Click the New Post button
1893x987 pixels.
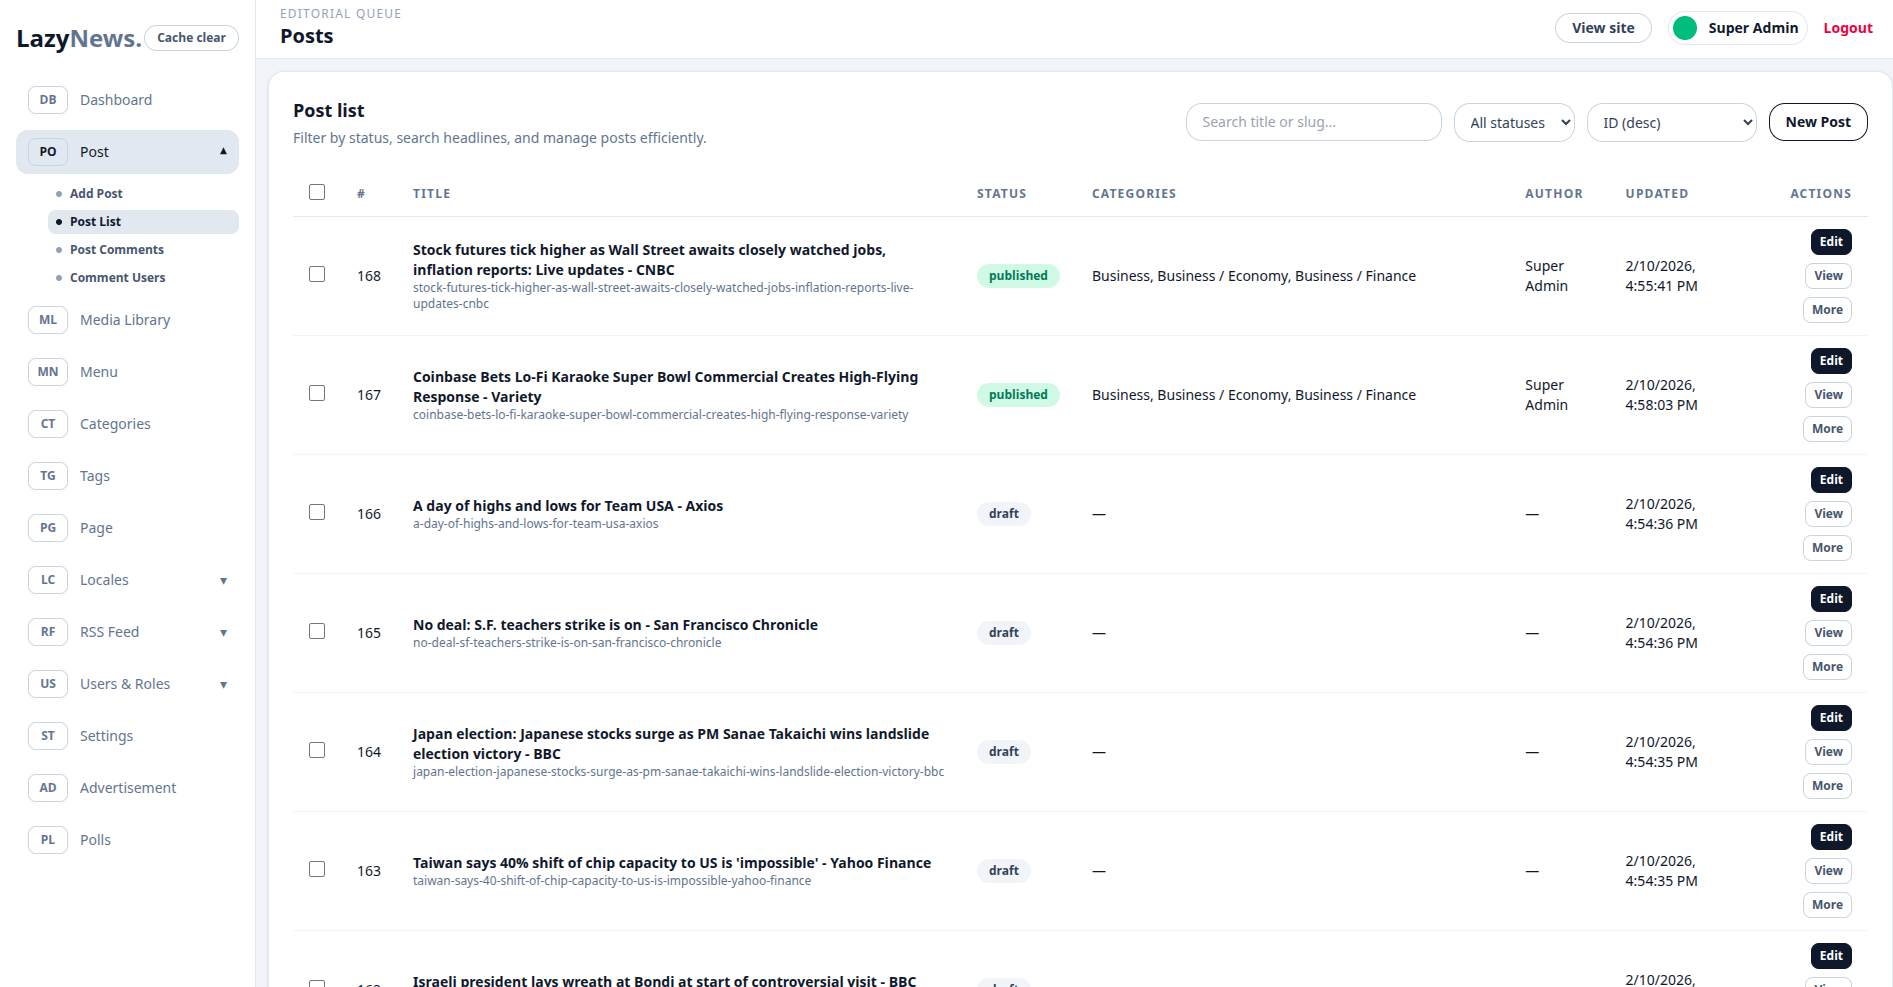(1818, 122)
